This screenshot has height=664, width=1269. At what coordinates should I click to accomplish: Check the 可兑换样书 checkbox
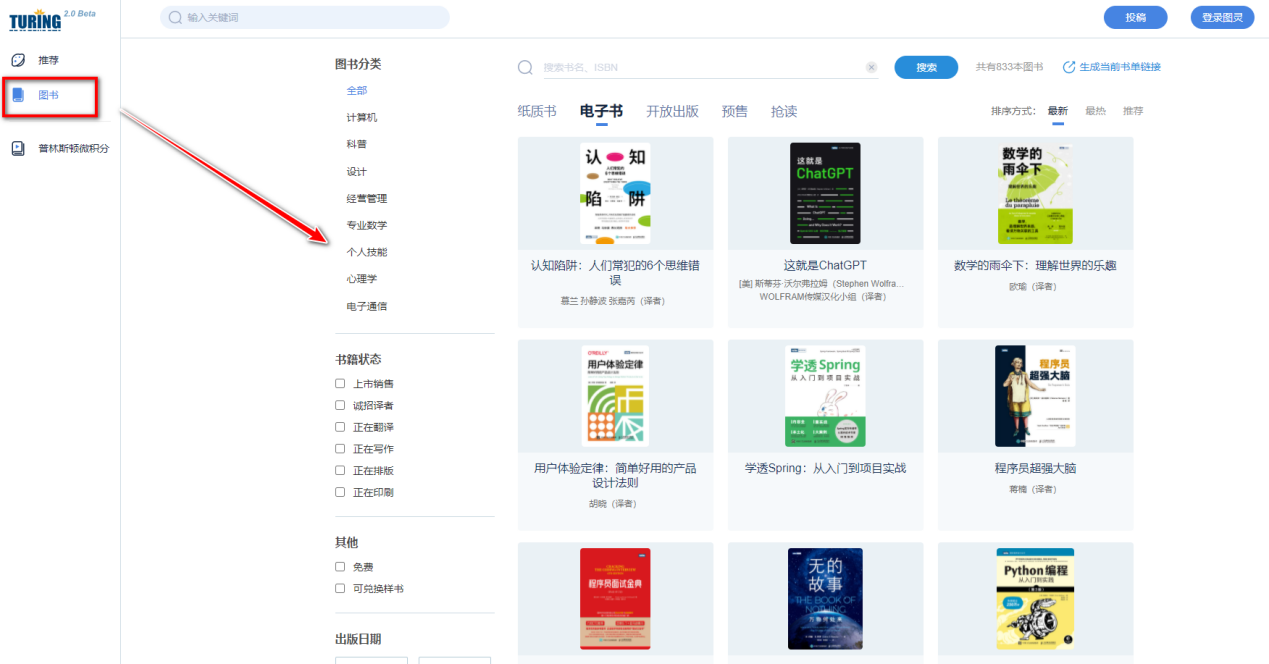[x=340, y=588]
